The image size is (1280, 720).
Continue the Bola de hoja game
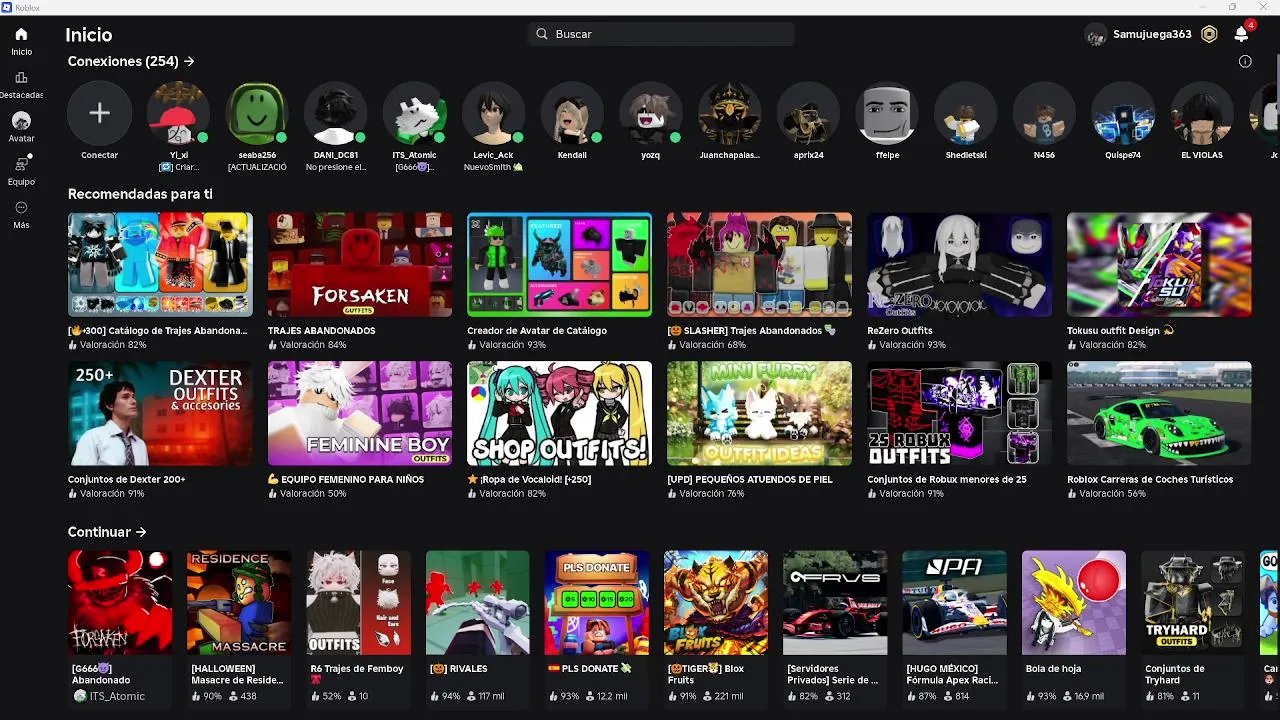[1074, 602]
